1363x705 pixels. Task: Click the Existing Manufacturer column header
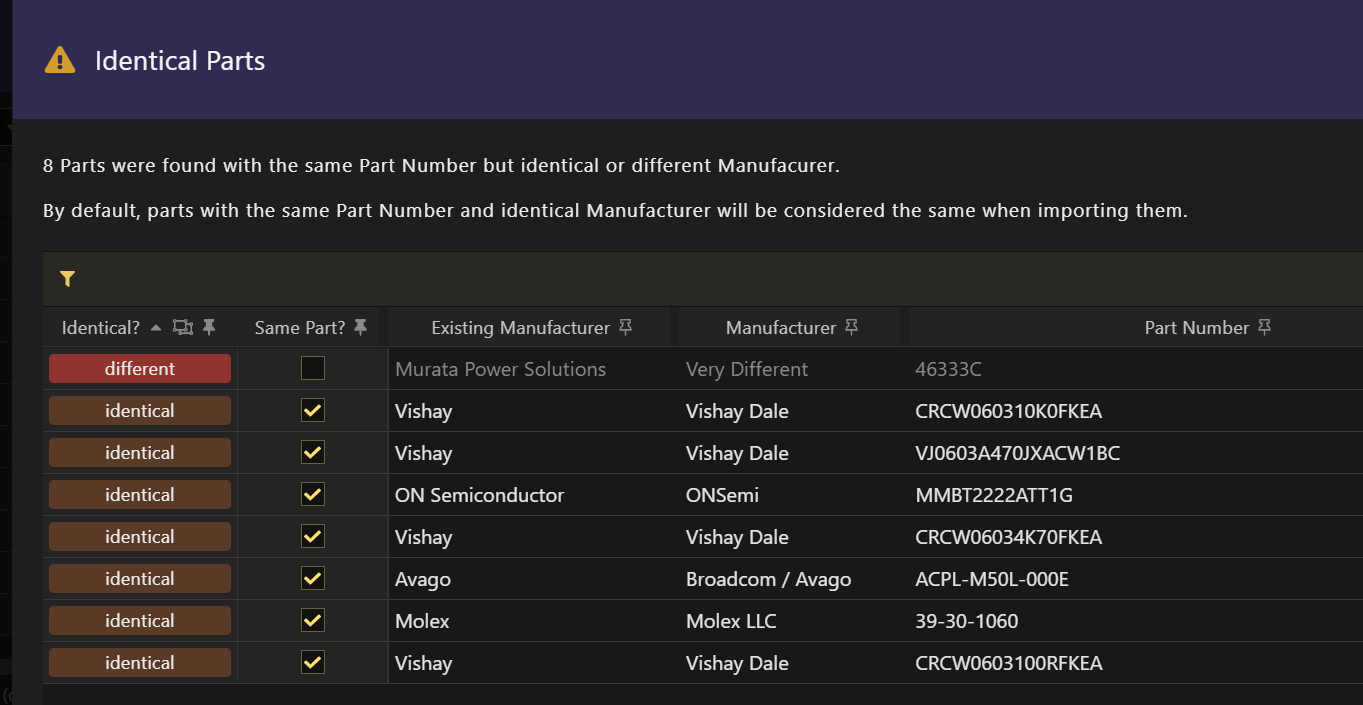[520, 328]
